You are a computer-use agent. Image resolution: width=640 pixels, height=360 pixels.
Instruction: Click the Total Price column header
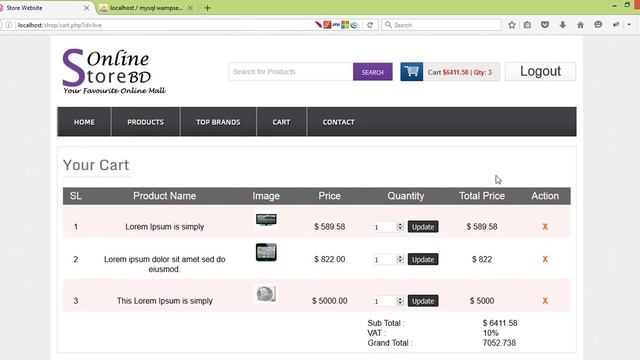[482, 196]
